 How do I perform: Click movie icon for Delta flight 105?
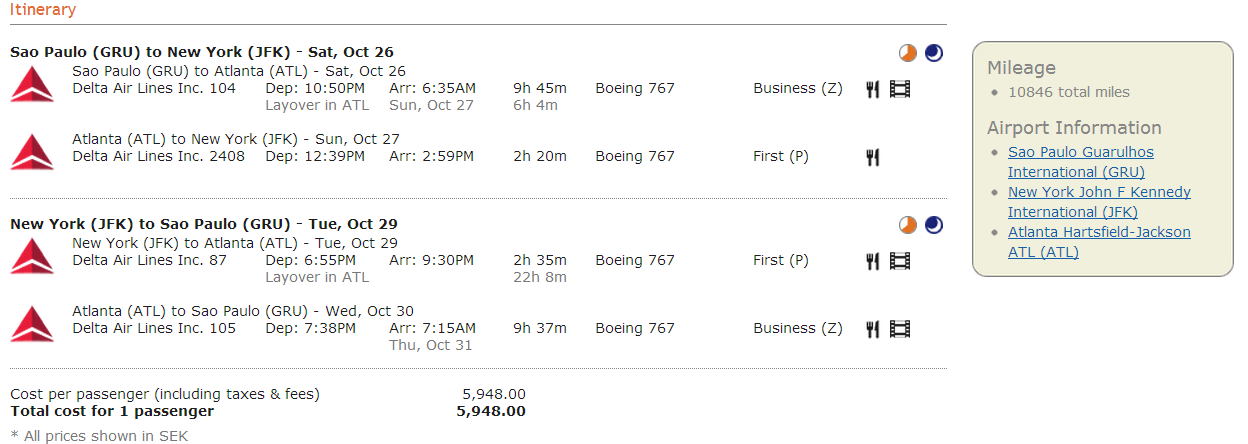[900, 329]
